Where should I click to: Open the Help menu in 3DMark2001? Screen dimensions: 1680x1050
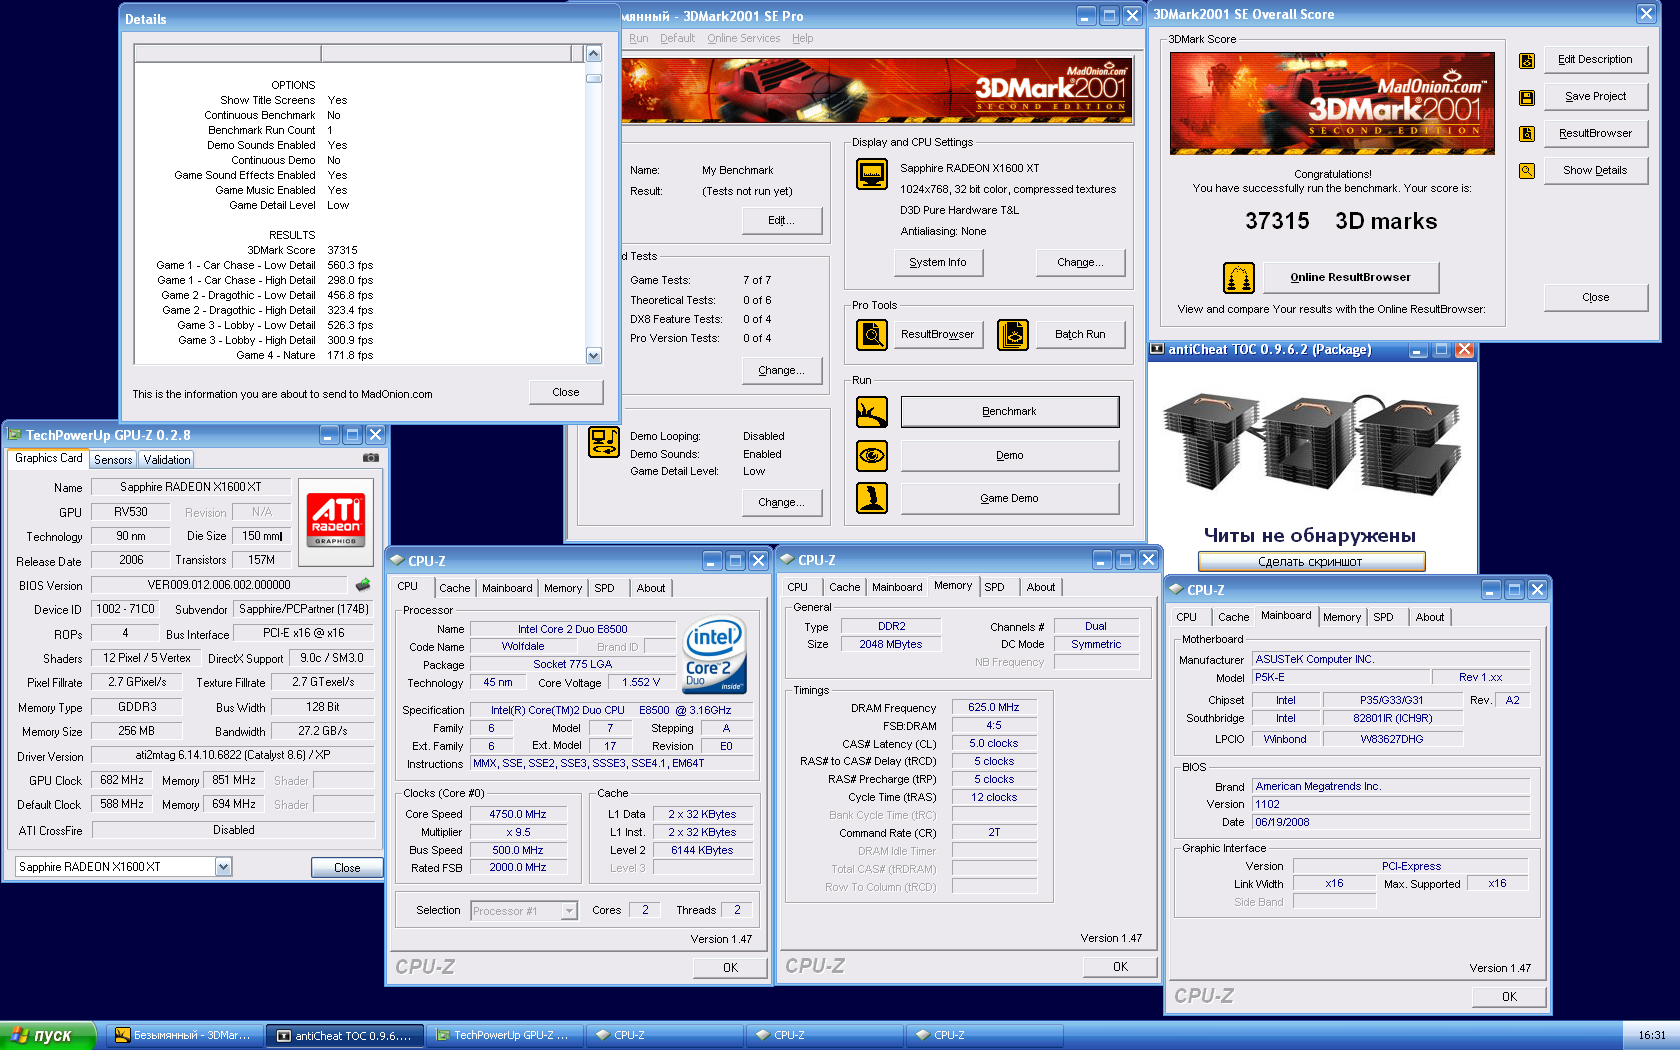pos(803,38)
